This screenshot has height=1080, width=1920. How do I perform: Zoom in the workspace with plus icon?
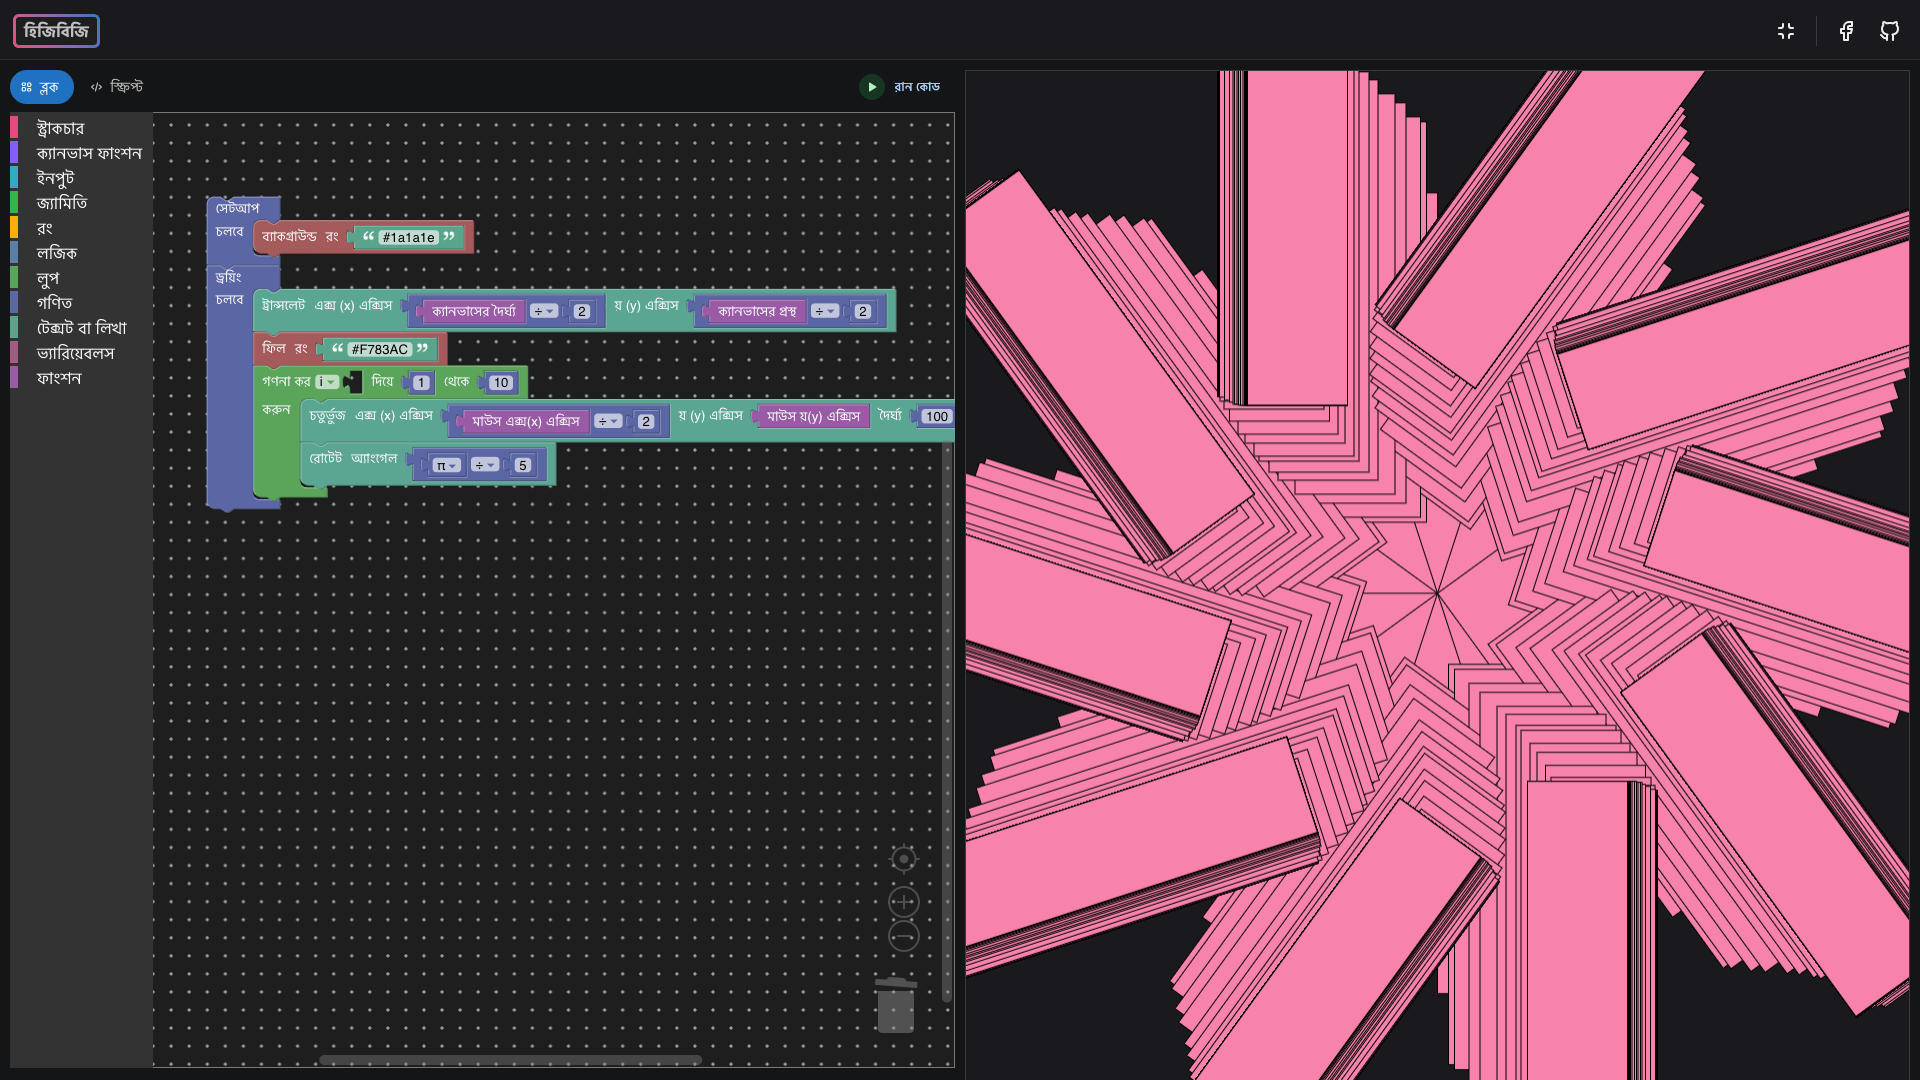[903, 902]
